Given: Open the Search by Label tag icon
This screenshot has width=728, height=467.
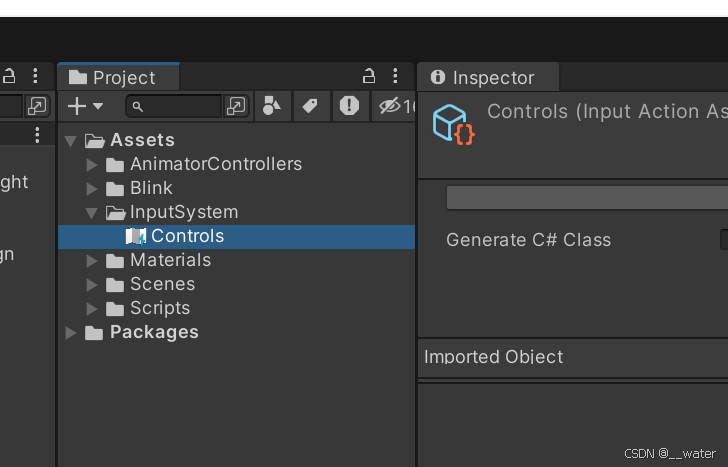Looking at the screenshot, I should (x=310, y=106).
